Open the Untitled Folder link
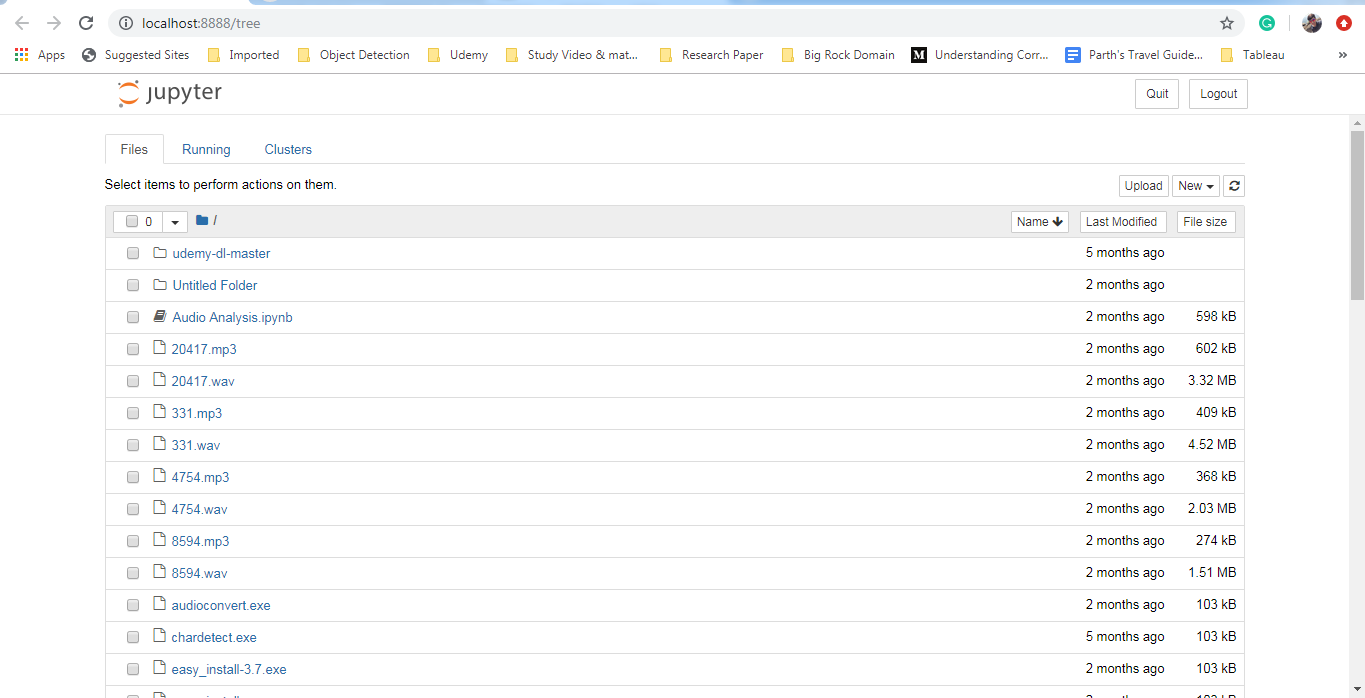Image resolution: width=1365 pixels, height=698 pixels. click(214, 284)
